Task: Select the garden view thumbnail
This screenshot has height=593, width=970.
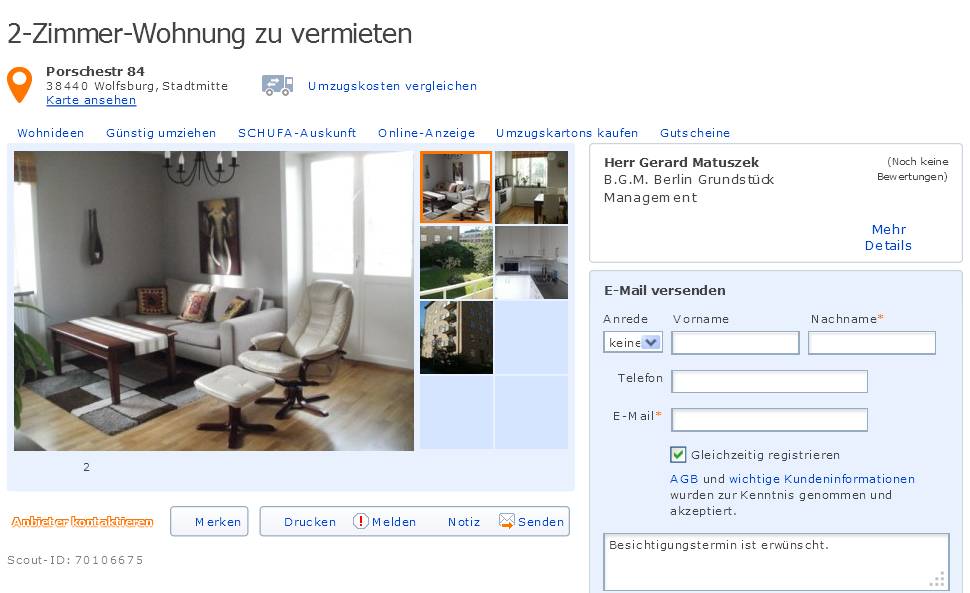Action: tap(457, 262)
